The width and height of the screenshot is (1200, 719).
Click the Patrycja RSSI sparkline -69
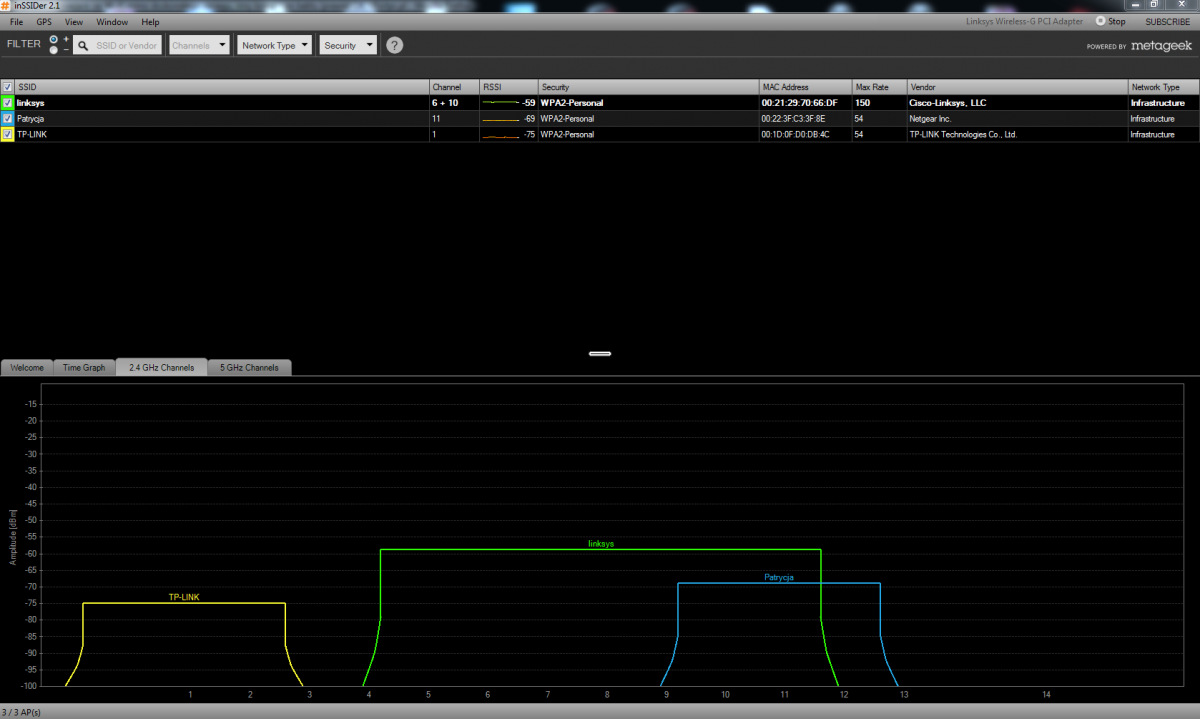click(509, 118)
